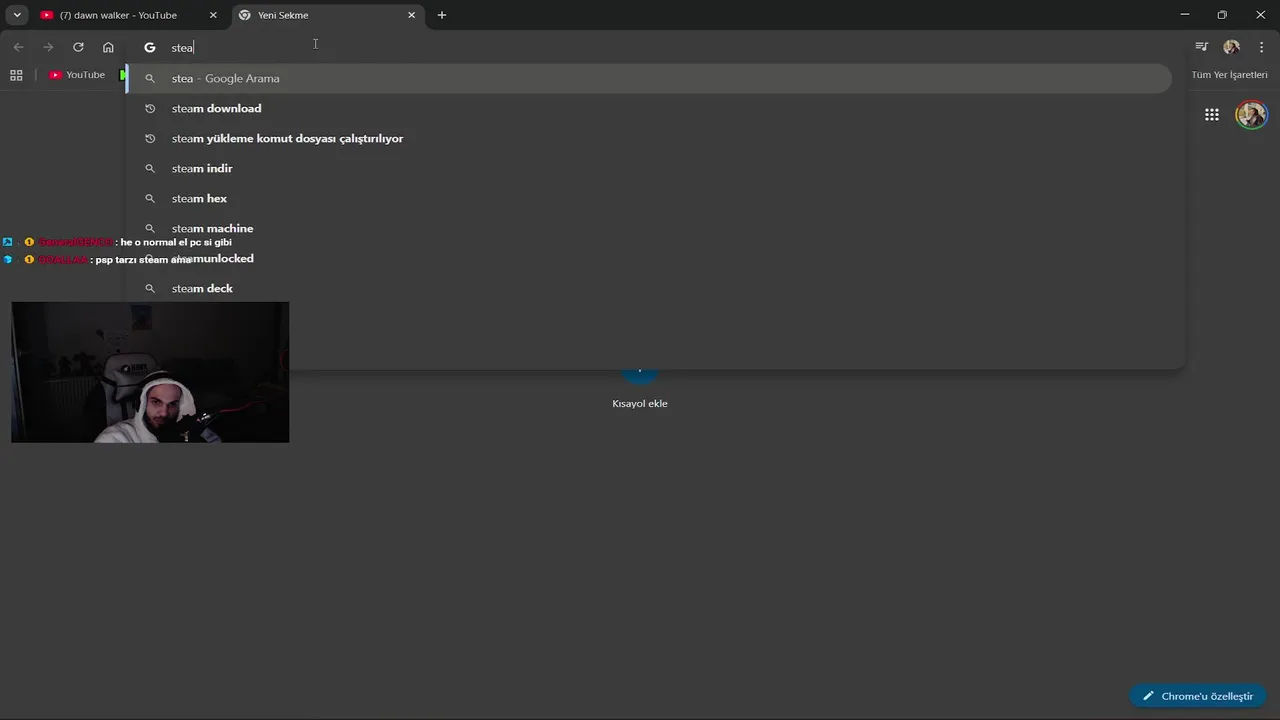The height and width of the screenshot is (720, 1280).
Task: Open the home page icon
Action: click(x=108, y=47)
